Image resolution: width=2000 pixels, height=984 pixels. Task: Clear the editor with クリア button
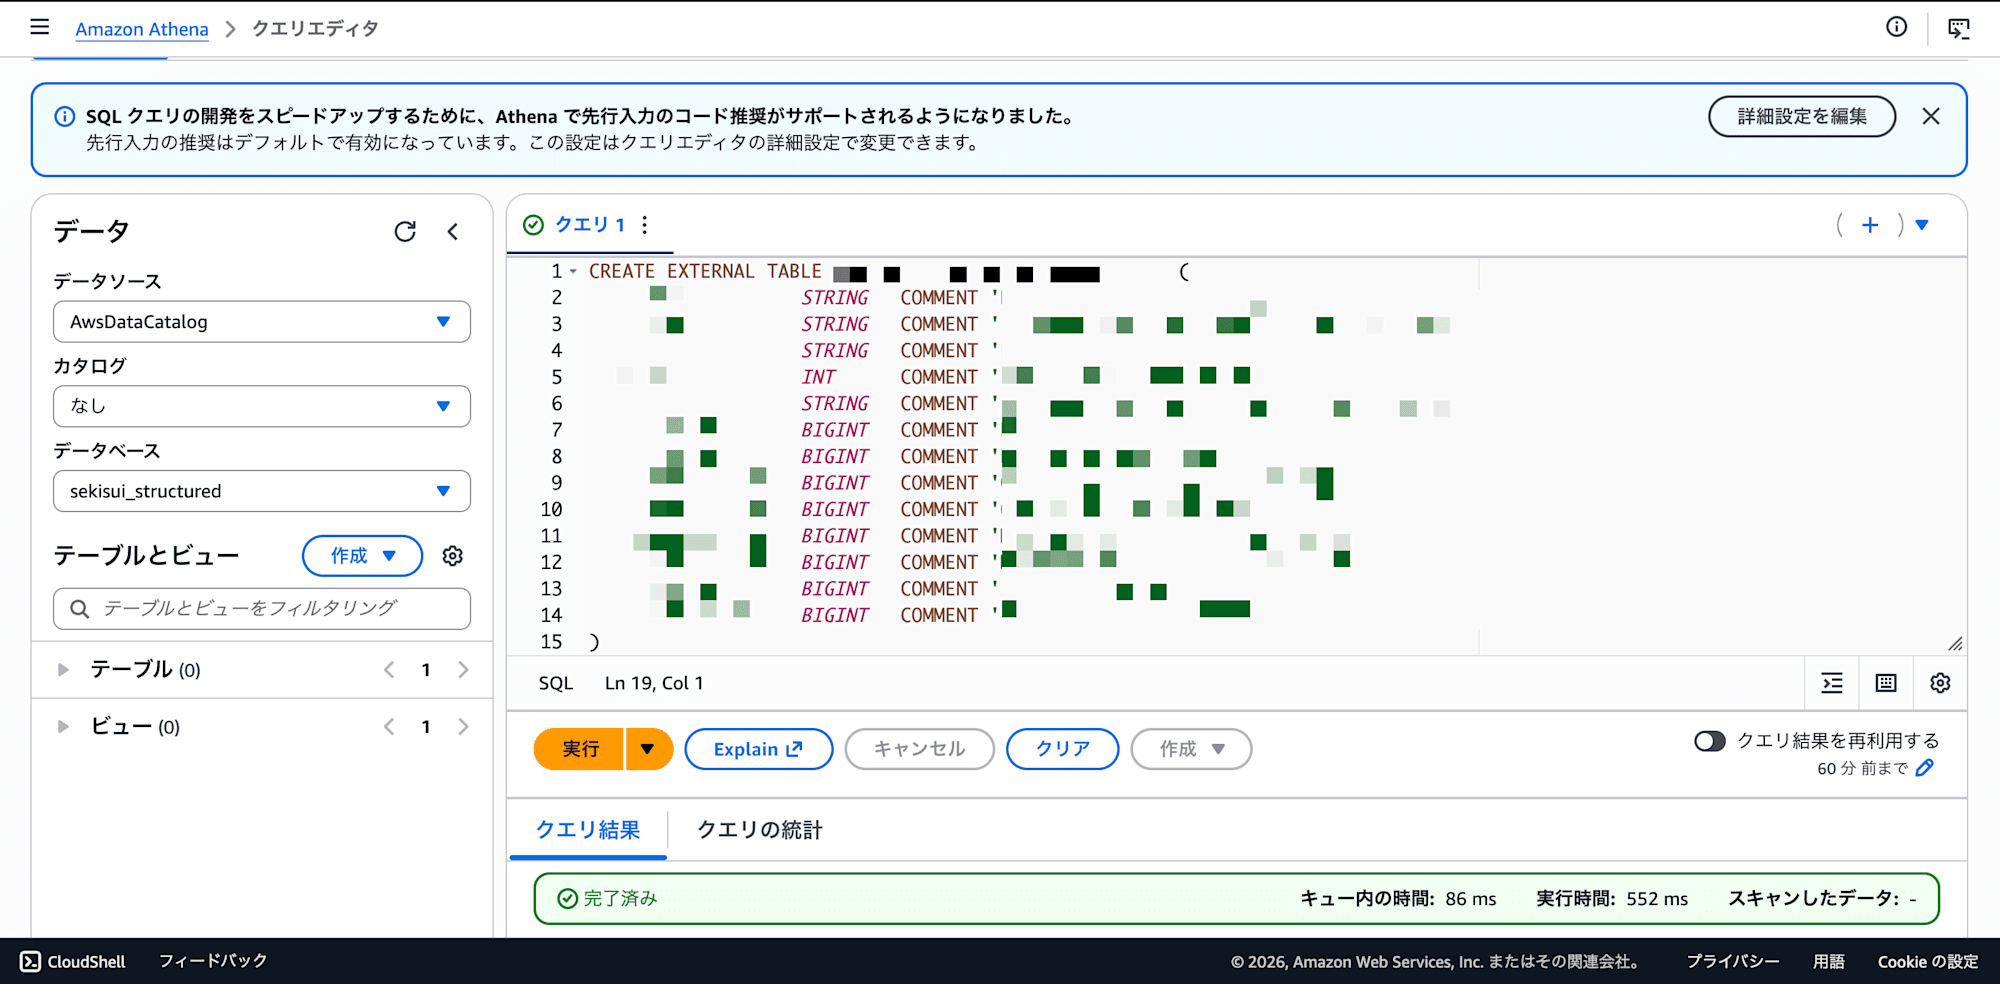(x=1062, y=749)
